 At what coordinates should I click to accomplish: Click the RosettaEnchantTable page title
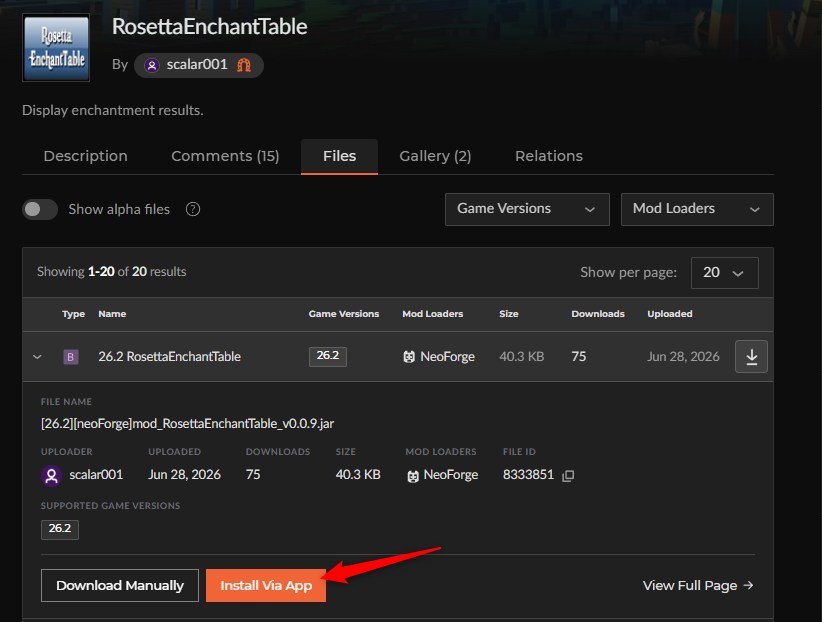(210, 27)
